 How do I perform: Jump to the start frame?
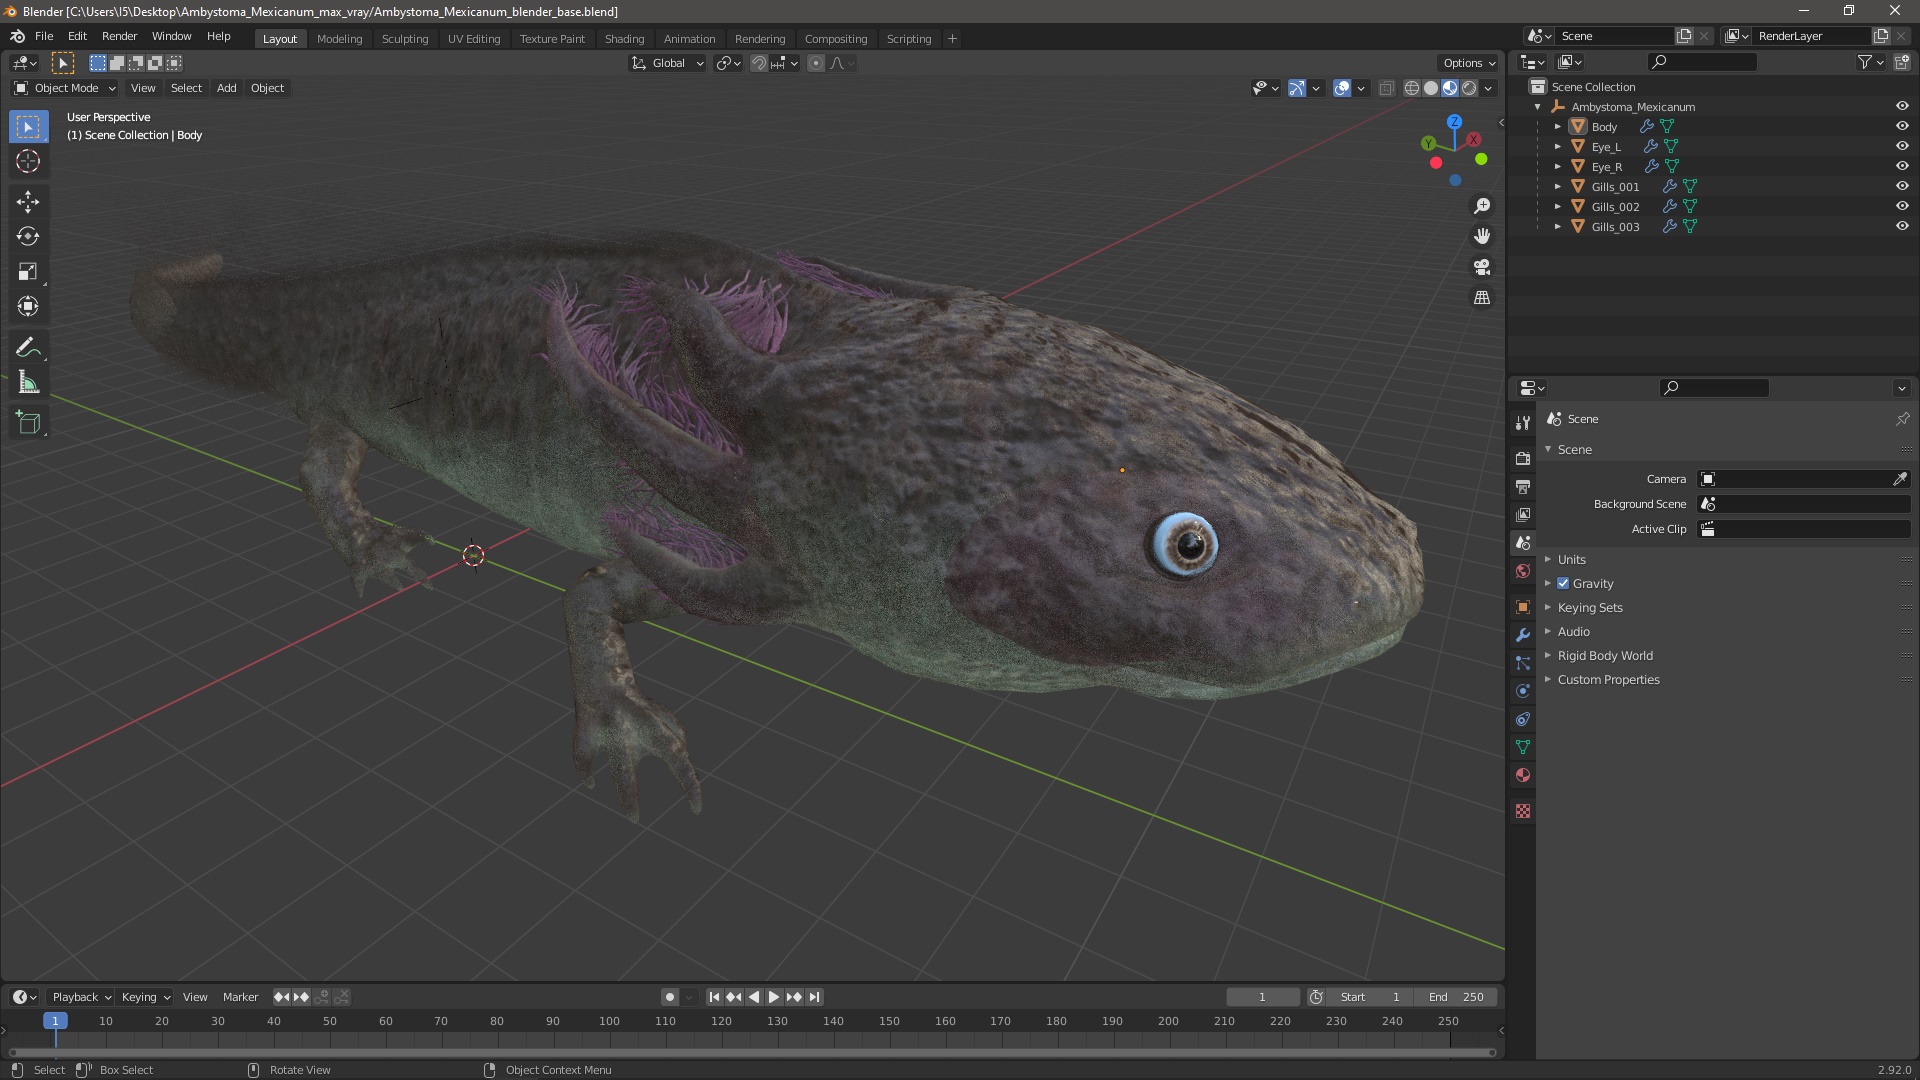714,997
